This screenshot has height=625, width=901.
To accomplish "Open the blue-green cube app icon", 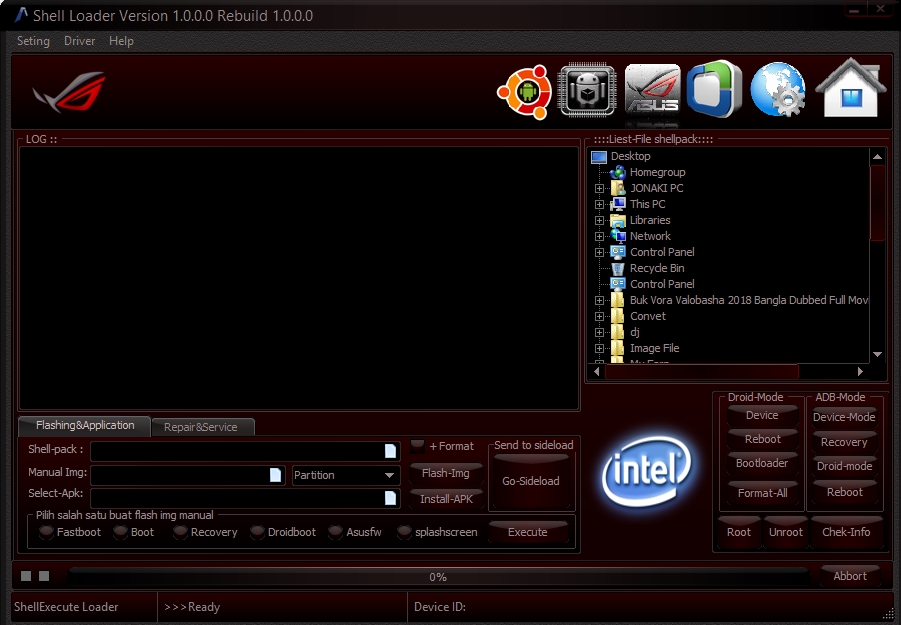I will (x=714, y=89).
